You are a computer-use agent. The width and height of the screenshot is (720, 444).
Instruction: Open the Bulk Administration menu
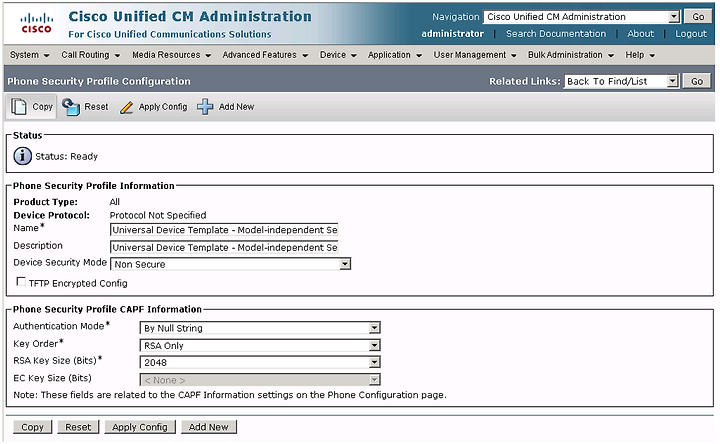pos(570,55)
